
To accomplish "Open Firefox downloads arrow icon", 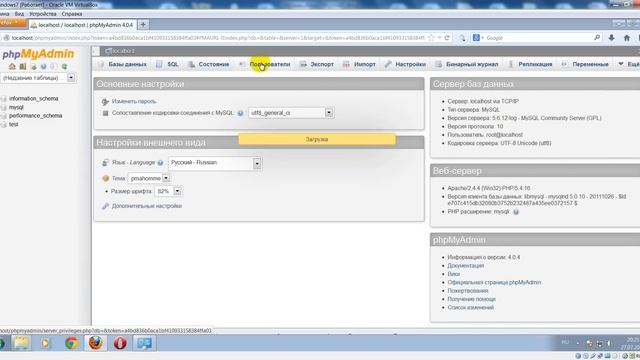I will point(611,38).
